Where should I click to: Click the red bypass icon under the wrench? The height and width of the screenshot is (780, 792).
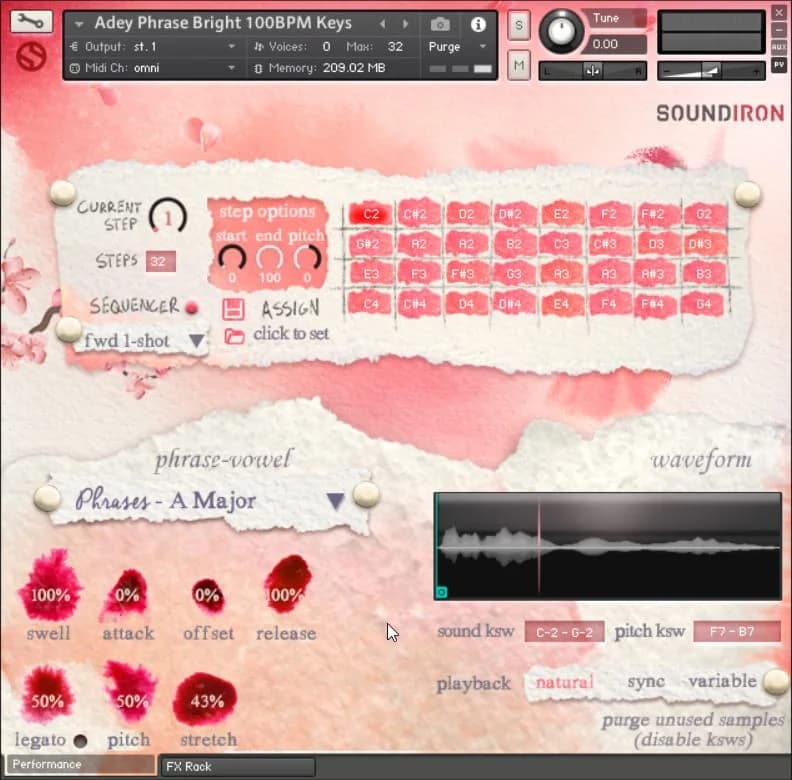point(32,56)
